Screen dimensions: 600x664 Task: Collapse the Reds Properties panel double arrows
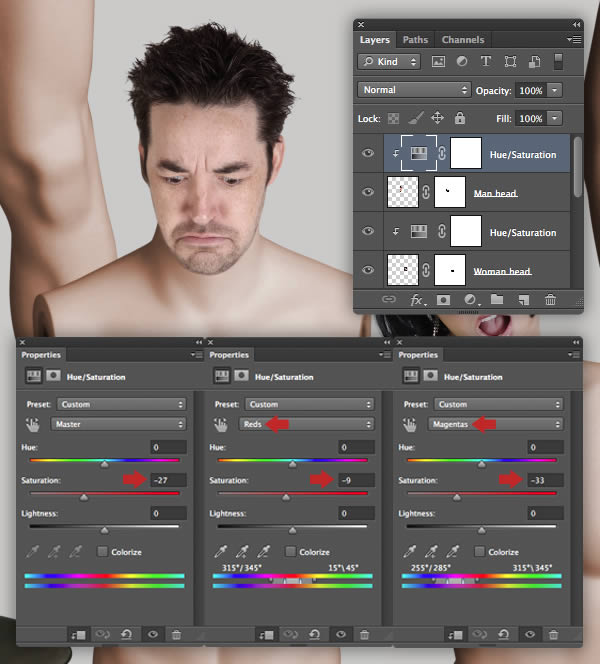click(x=387, y=342)
